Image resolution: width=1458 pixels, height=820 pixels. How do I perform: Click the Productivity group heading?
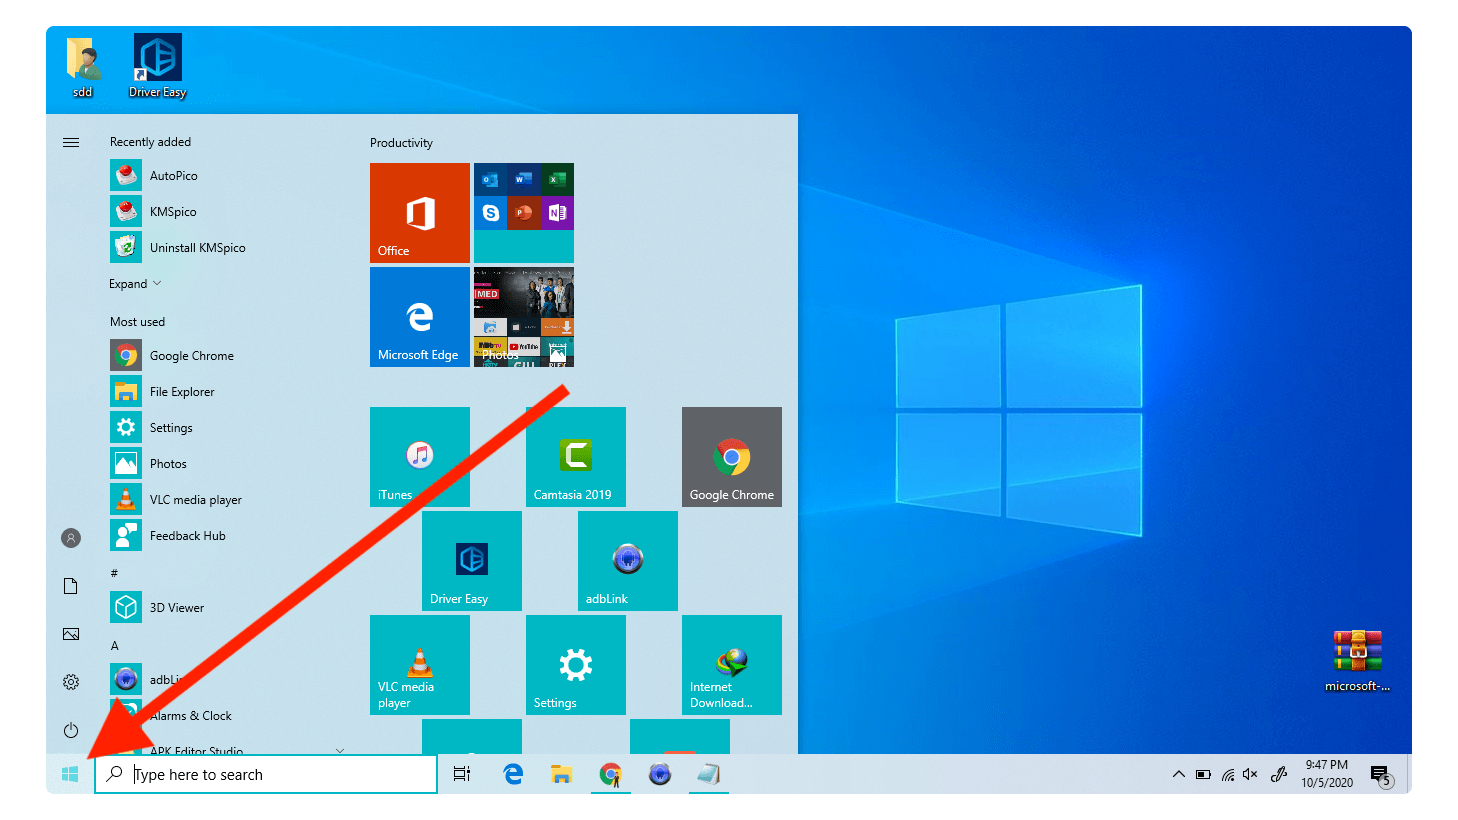[401, 143]
